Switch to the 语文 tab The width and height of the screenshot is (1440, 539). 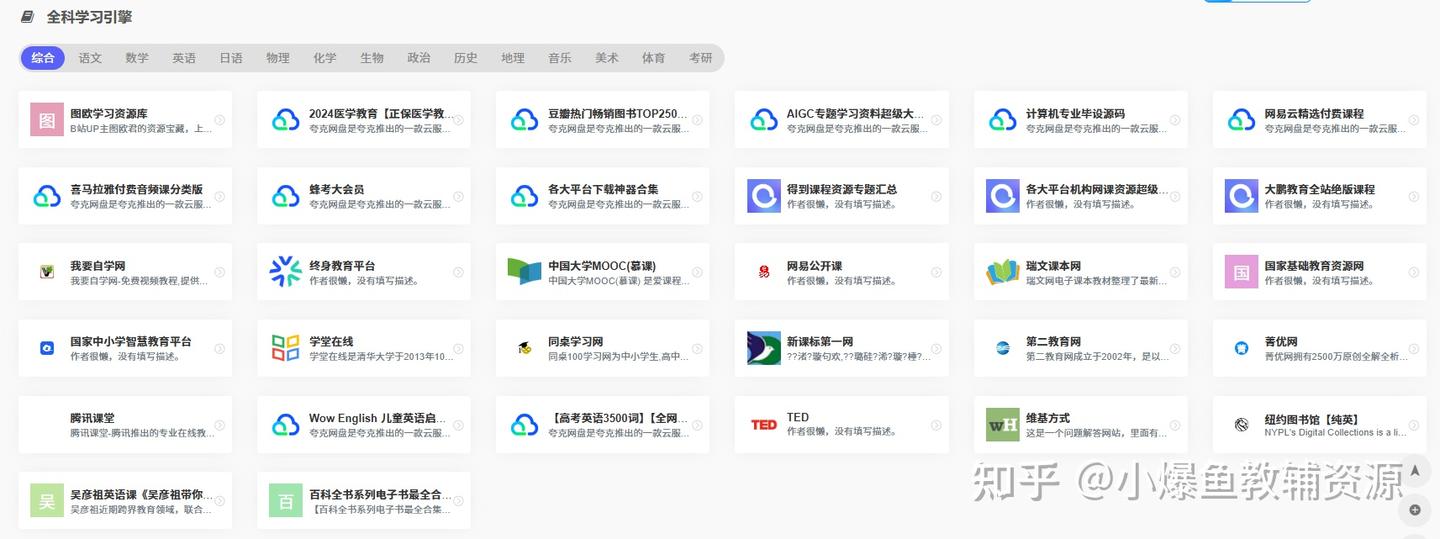click(x=90, y=58)
